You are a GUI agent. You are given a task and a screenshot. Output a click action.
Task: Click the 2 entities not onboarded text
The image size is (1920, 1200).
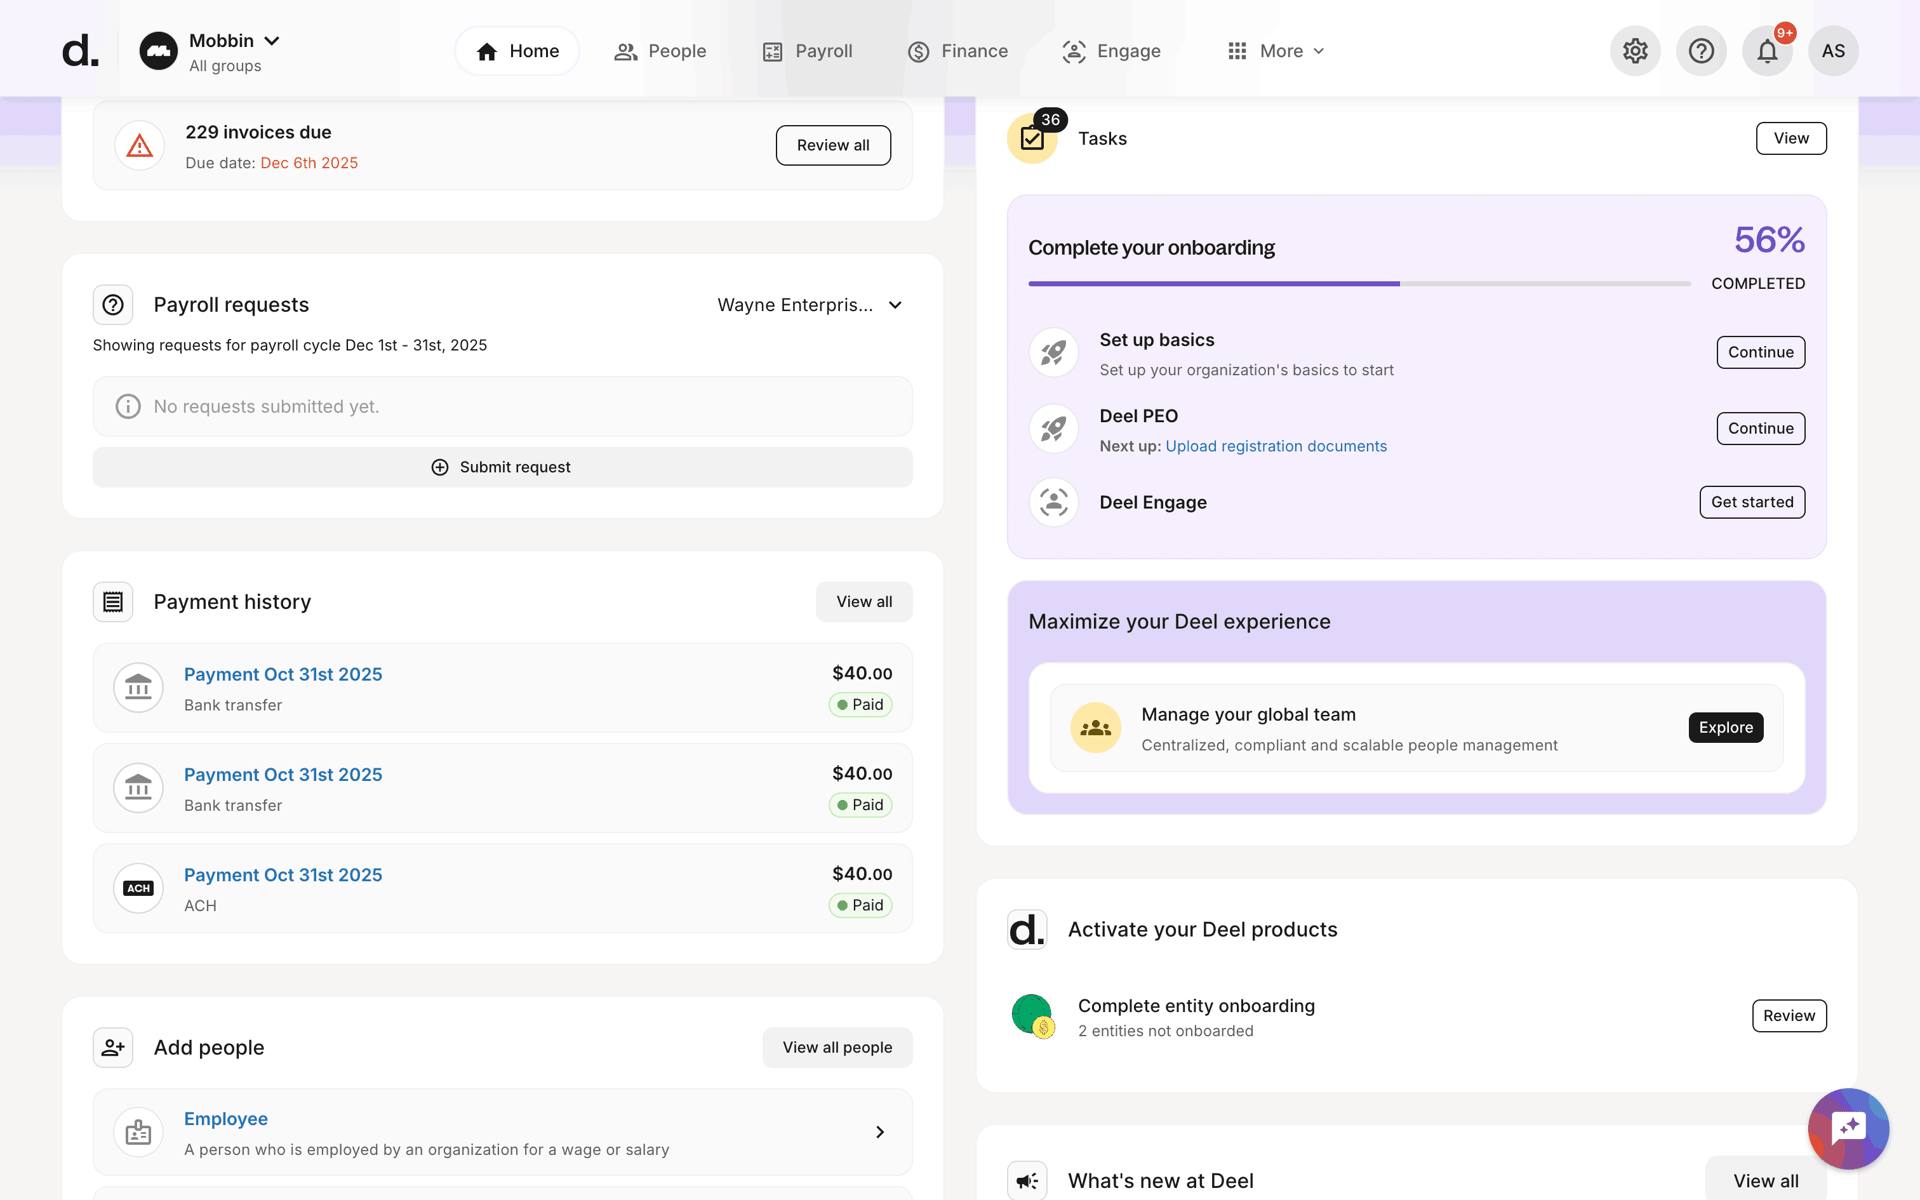pyautogui.click(x=1166, y=1031)
